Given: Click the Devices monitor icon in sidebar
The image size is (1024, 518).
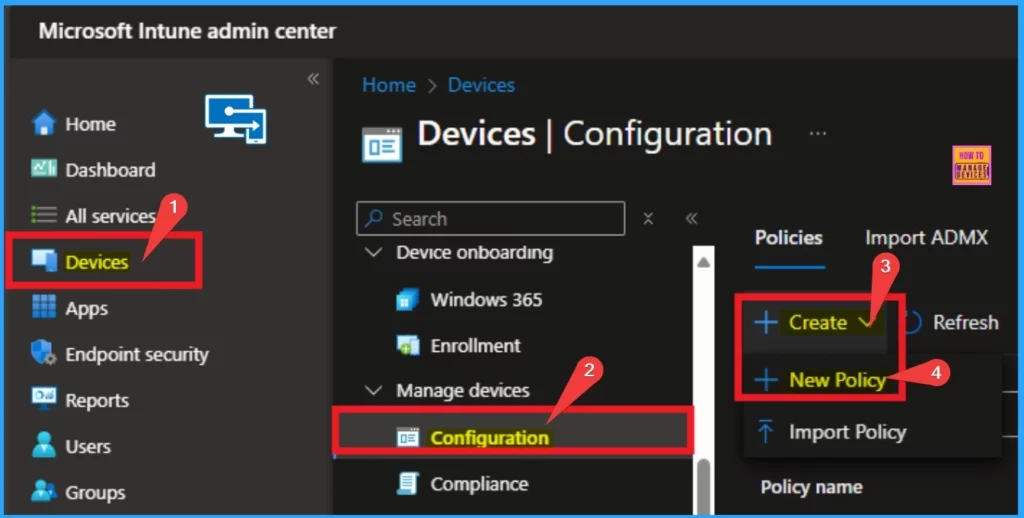Looking at the screenshot, I should [44, 261].
